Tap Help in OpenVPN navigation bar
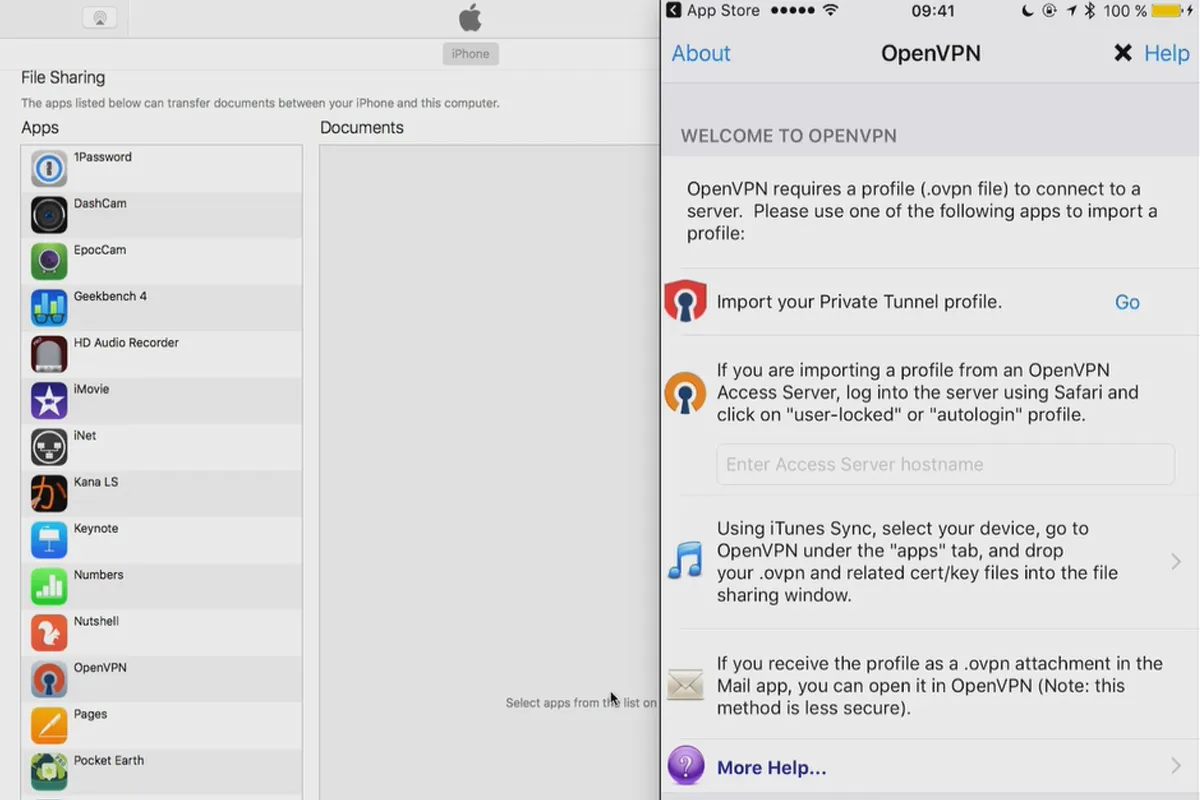The image size is (1200, 800). tap(1166, 53)
